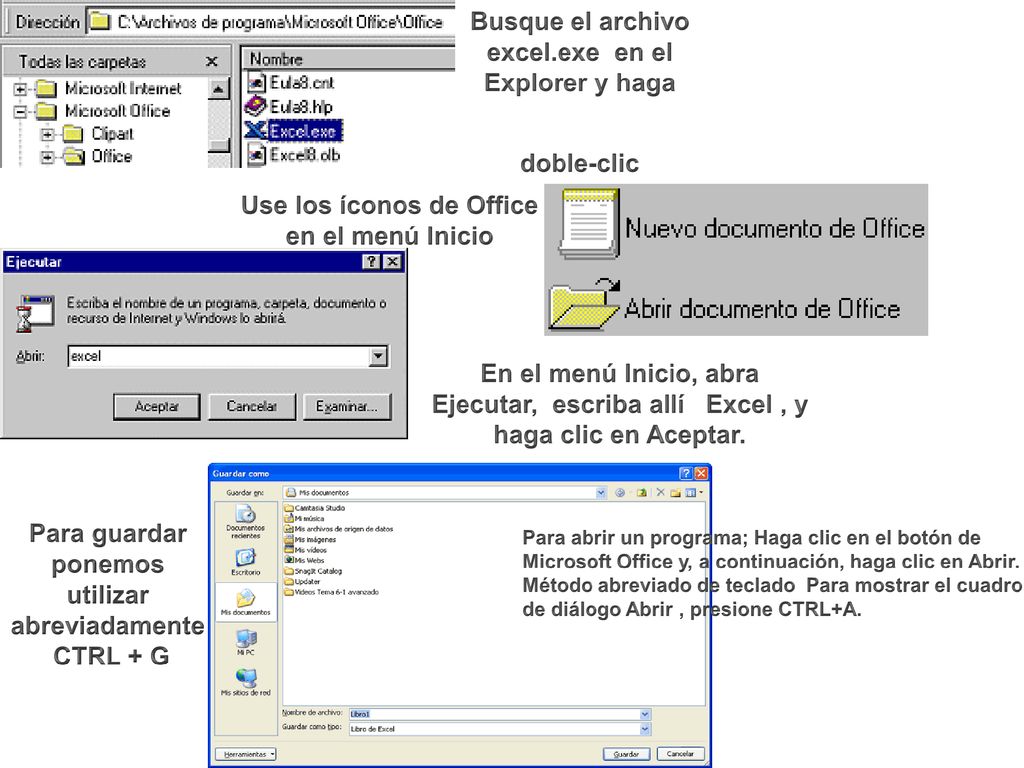Viewport: 1024px width, 768px height.
Task: Open the Mis imágenes folder
Action: click(x=310, y=539)
